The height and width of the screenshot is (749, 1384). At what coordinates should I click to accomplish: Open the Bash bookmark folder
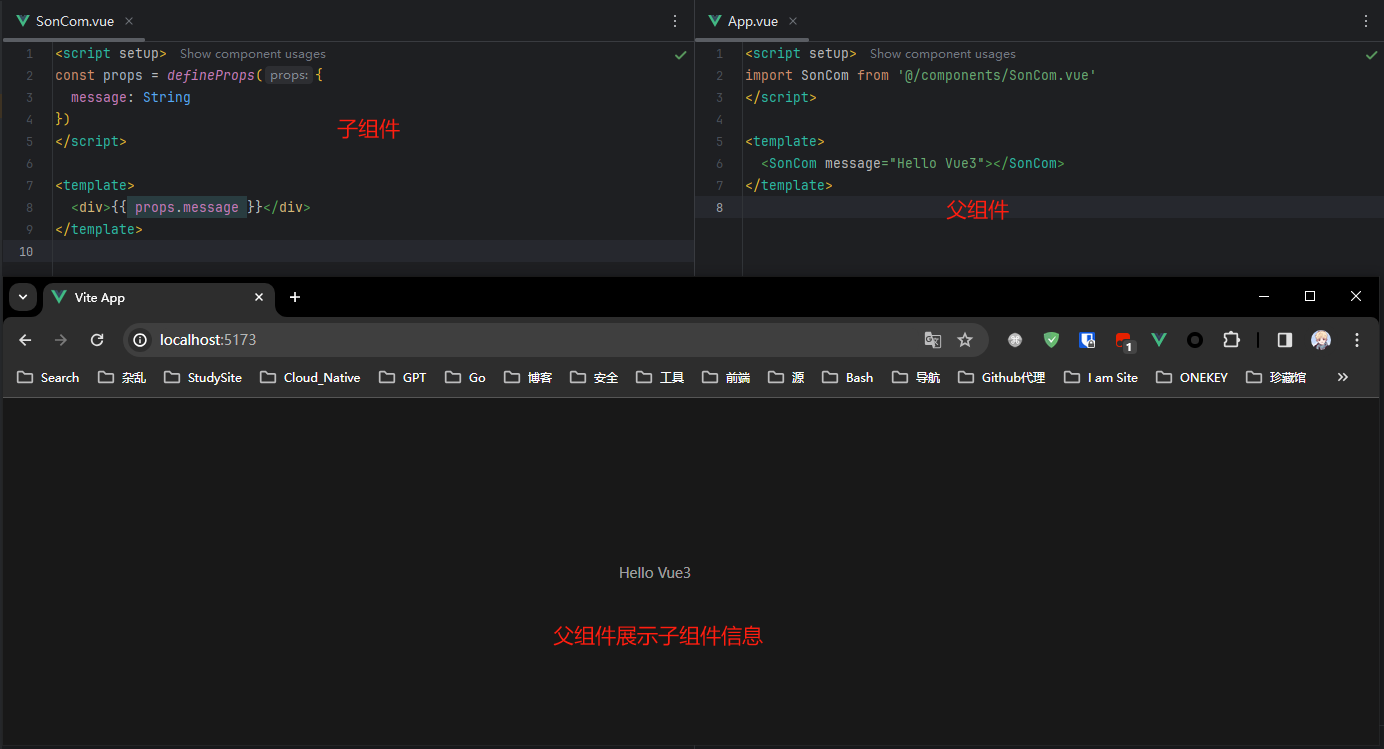[847, 377]
